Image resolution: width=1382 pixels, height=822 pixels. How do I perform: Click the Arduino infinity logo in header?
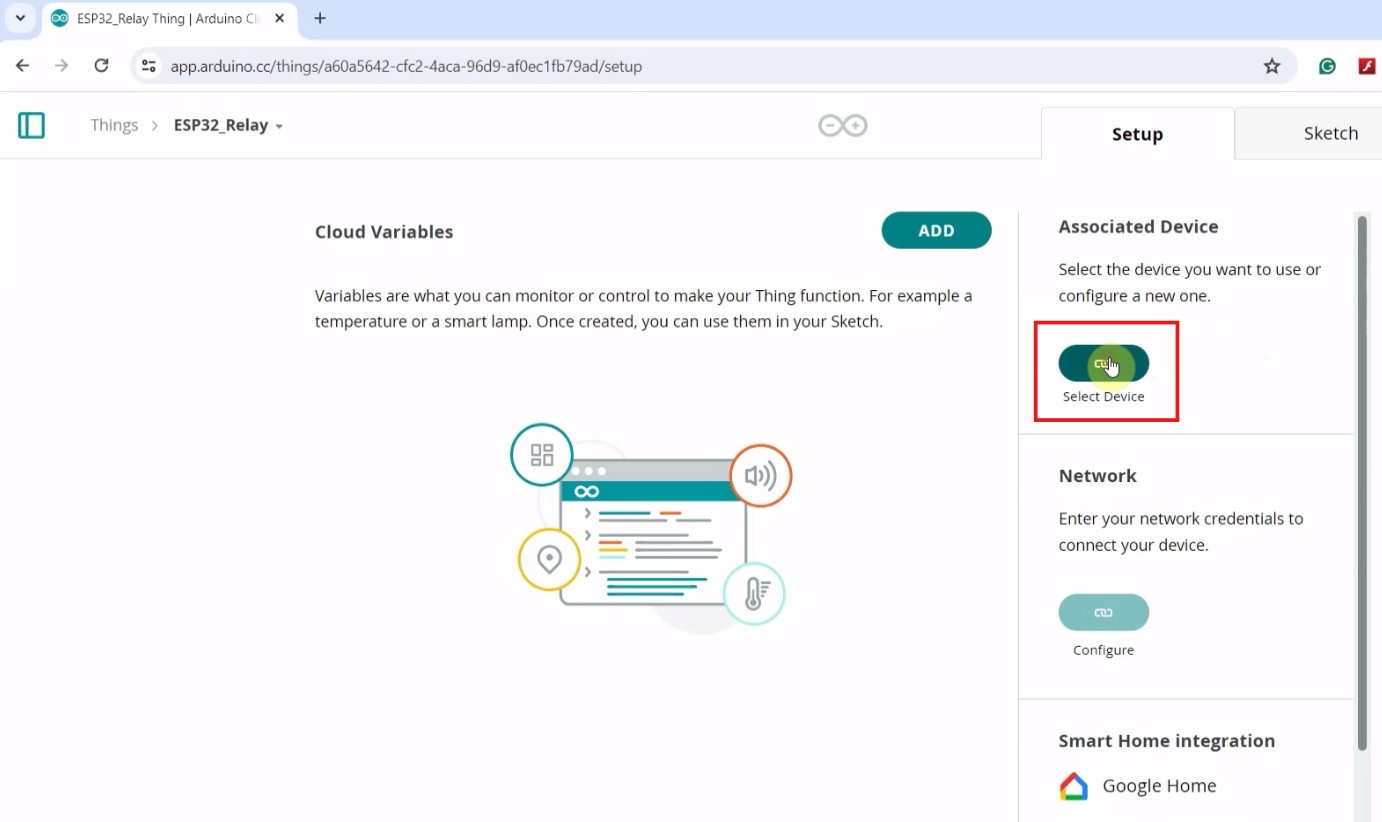click(x=842, y=125)
